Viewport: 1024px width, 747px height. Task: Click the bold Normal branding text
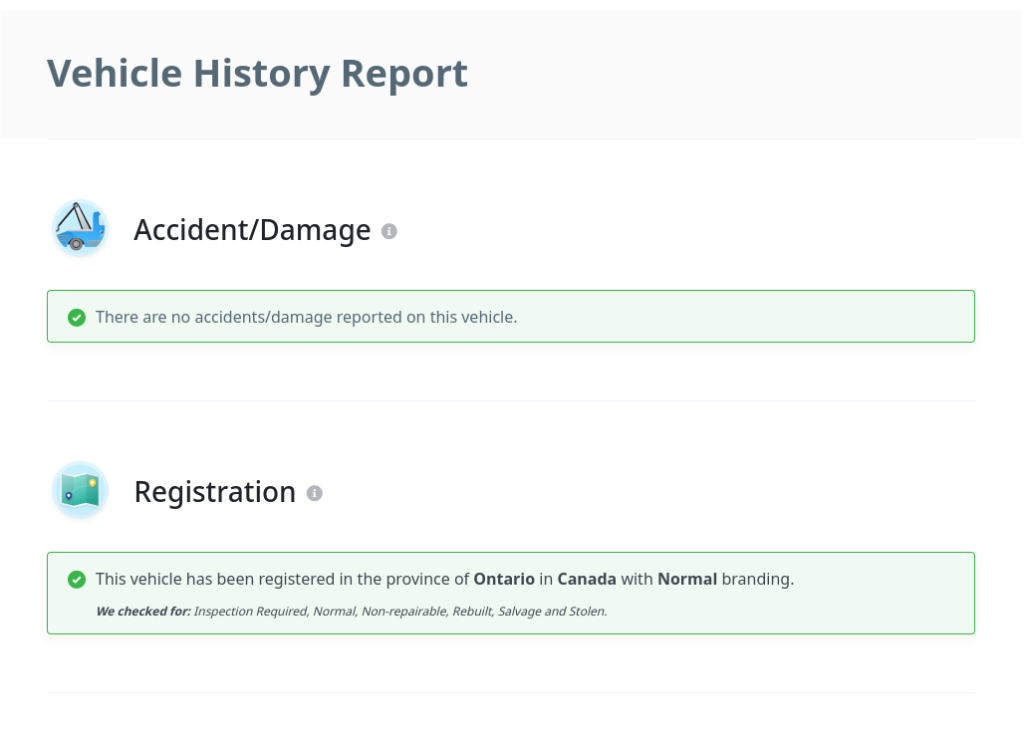click(687, 579)
